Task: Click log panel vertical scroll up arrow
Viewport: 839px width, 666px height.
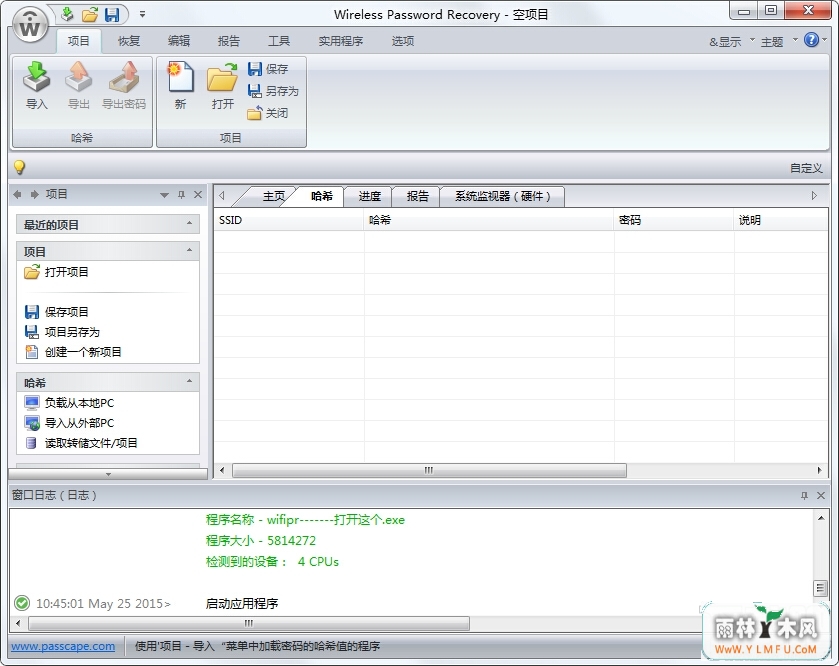Action: [x=821, y=518]
